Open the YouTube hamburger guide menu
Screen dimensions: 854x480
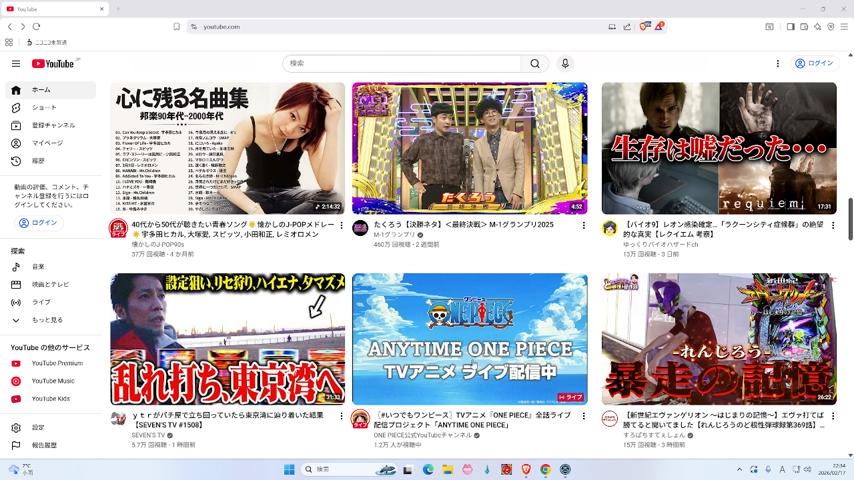[16, 64]
